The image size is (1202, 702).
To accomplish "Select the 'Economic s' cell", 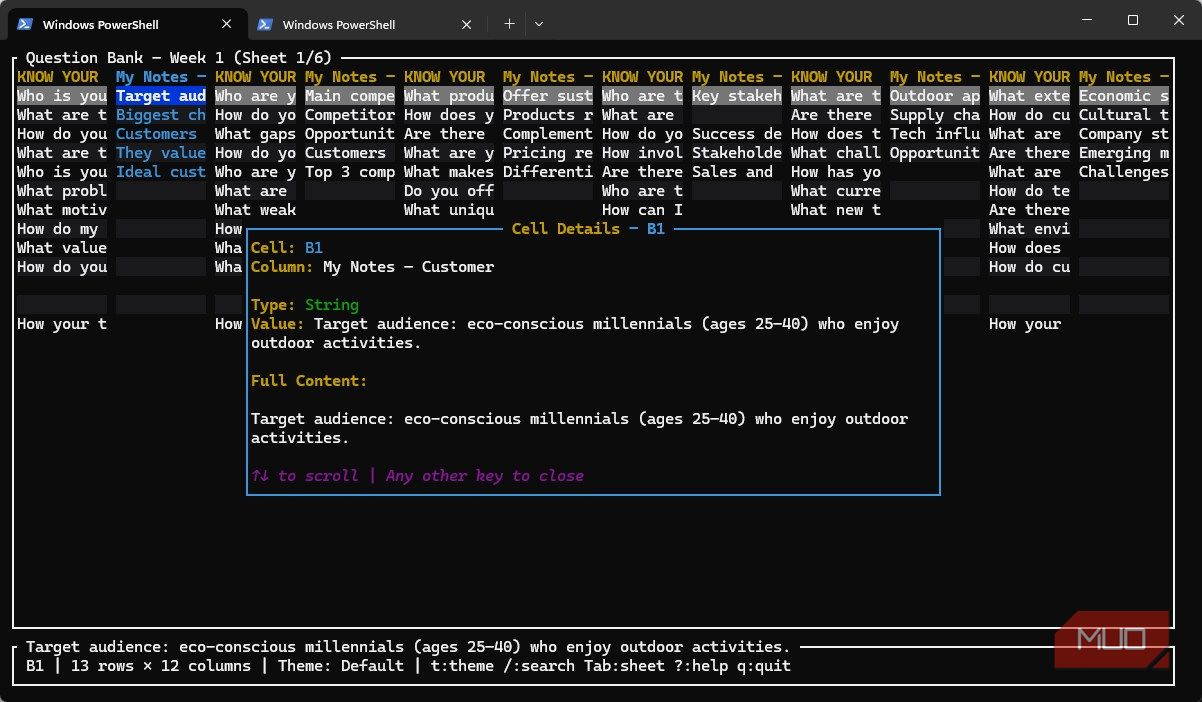I will 1124,96.
